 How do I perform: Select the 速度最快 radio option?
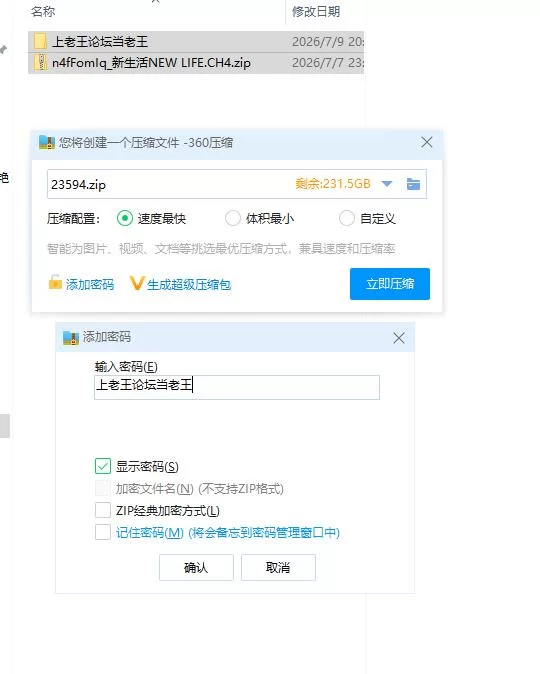point(125,218)
